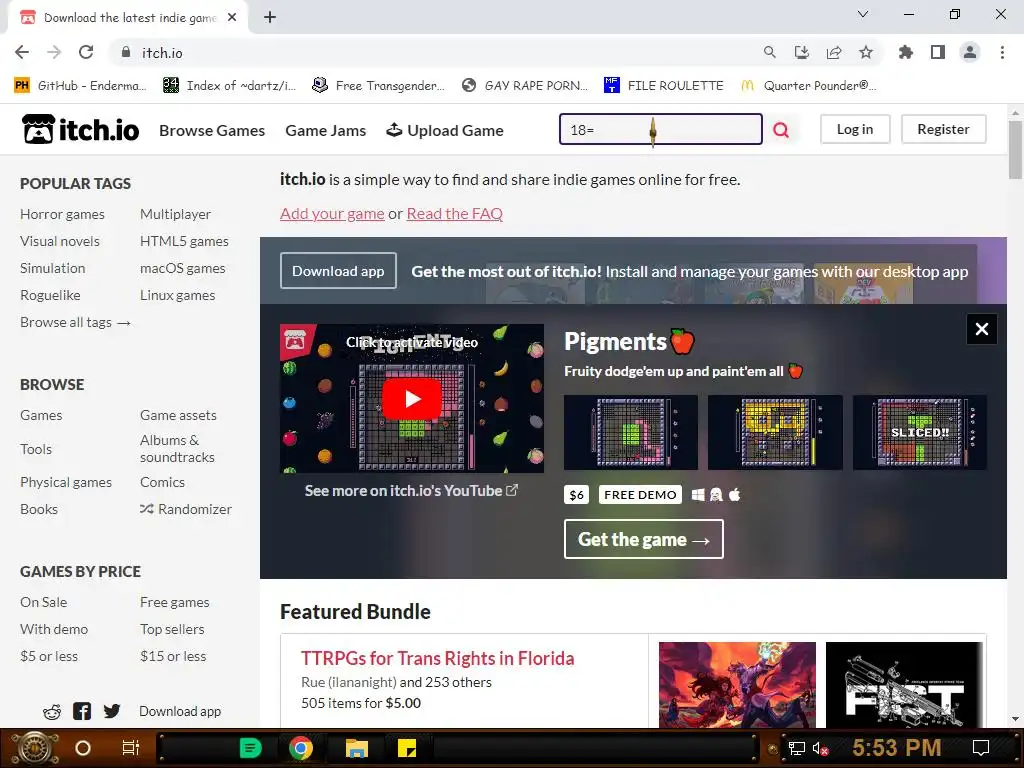Open the Read the FAQ link

[x=455, y=214]
